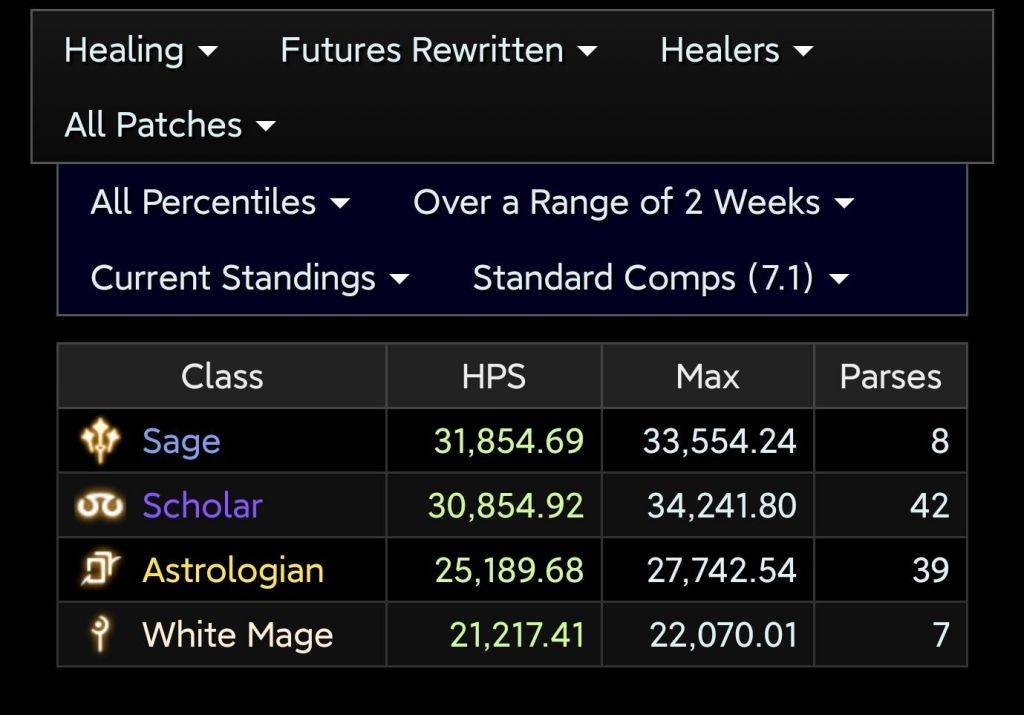The image size is (1024, 715).
Task: Open the Healers role dropdown
Action: [736, 50]
